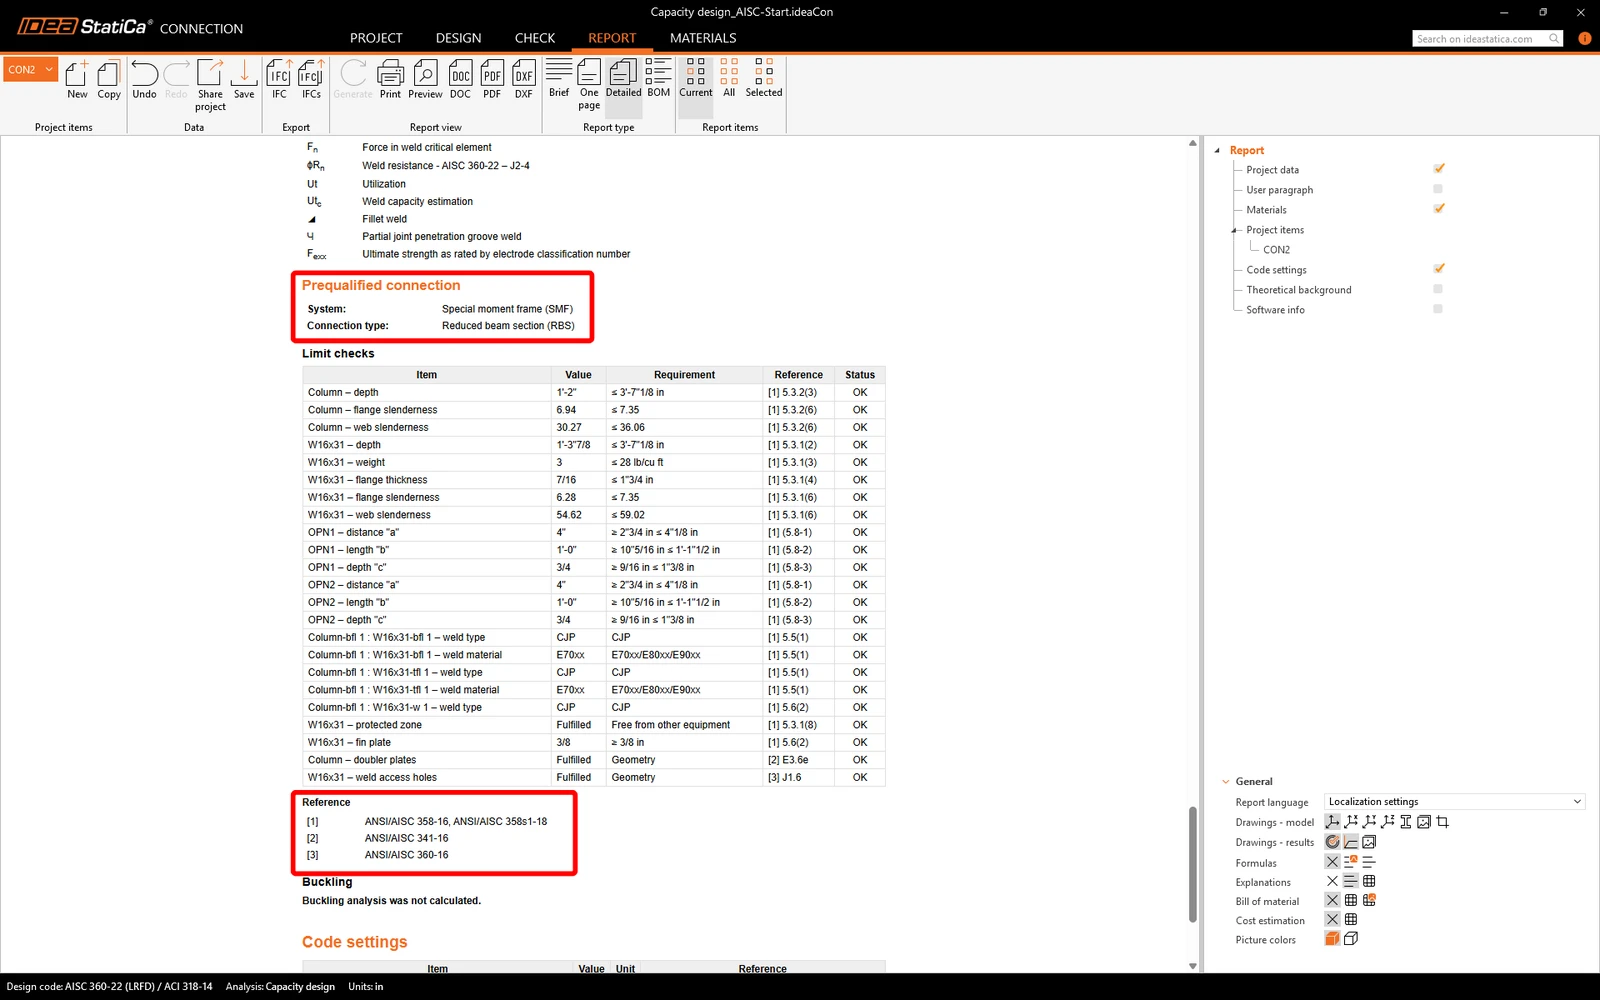The height and width of the screenshot is (1000, 1600).
Task: Click the report vertical scrollbar thumb
Action: [1192, 864]
